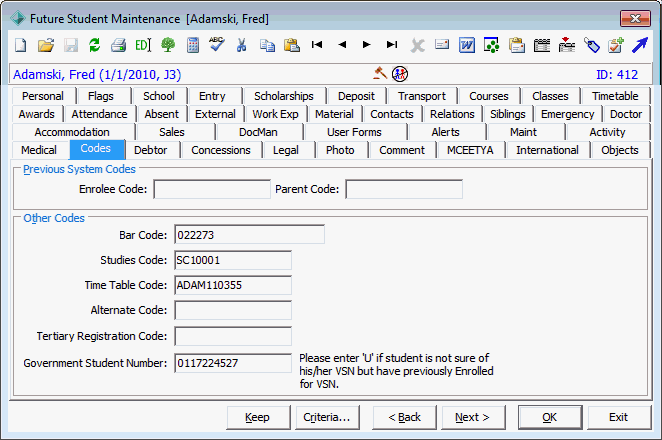Click the Parent Code field
Viewport: 662px width, 440px height.
[404, 189]
